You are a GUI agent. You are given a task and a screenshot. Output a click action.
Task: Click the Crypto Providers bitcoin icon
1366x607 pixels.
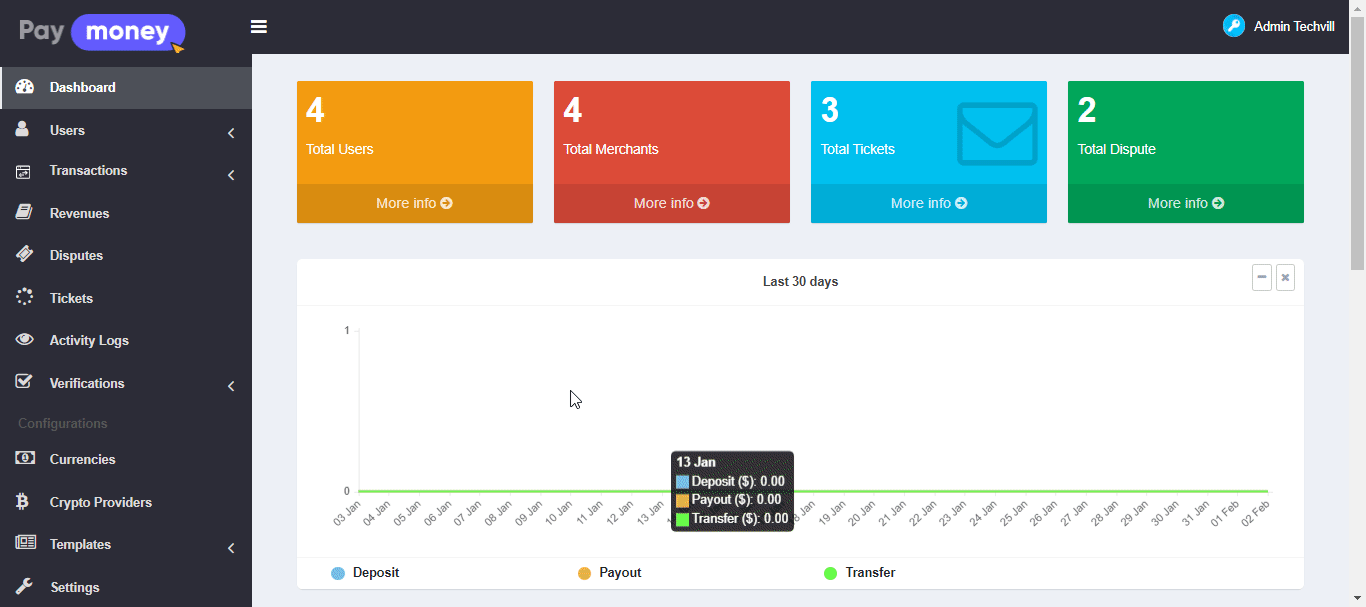(23, 502)
